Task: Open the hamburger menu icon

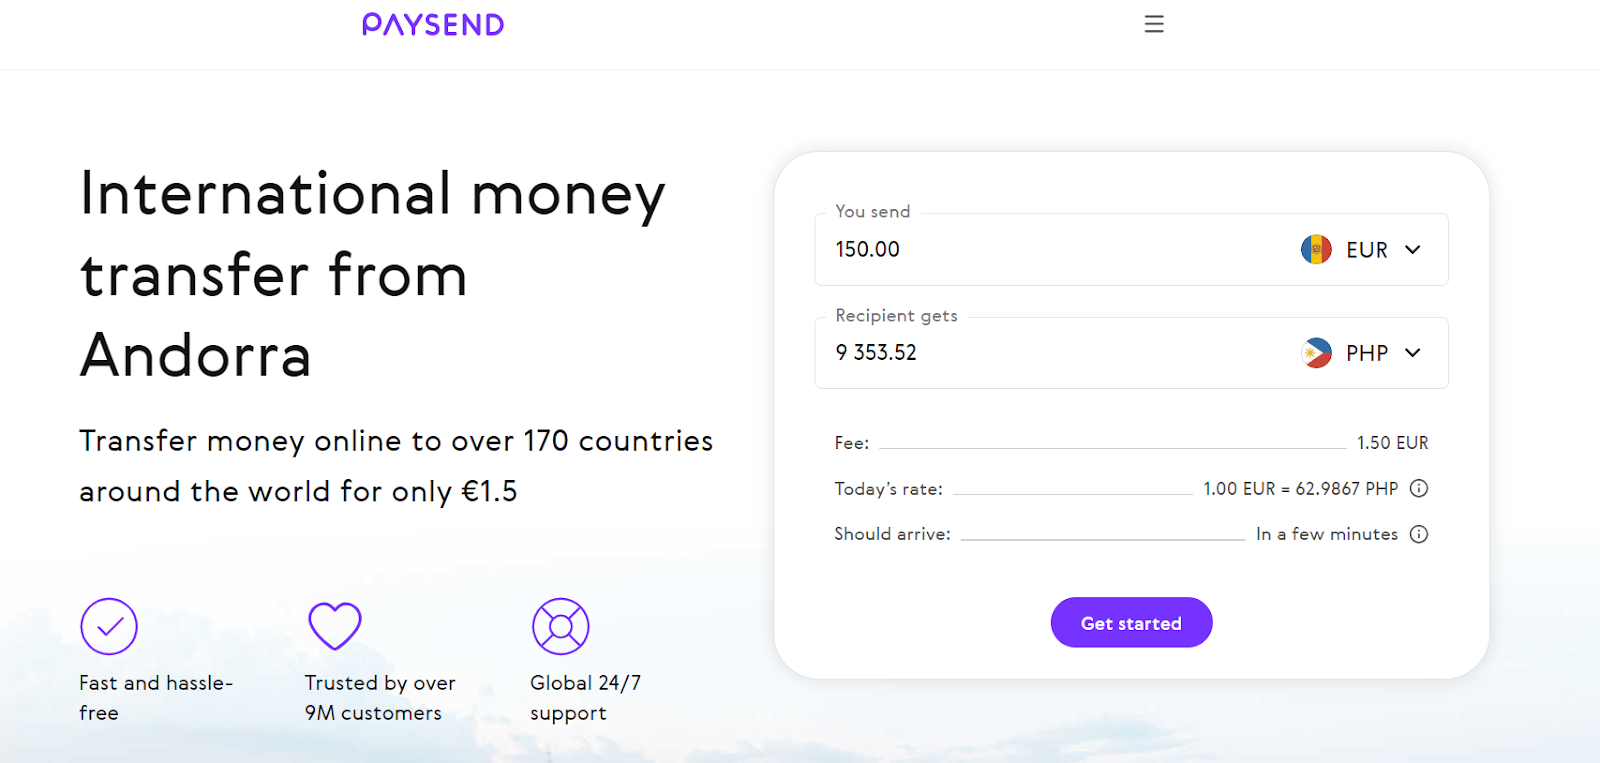Action: 1154,24
